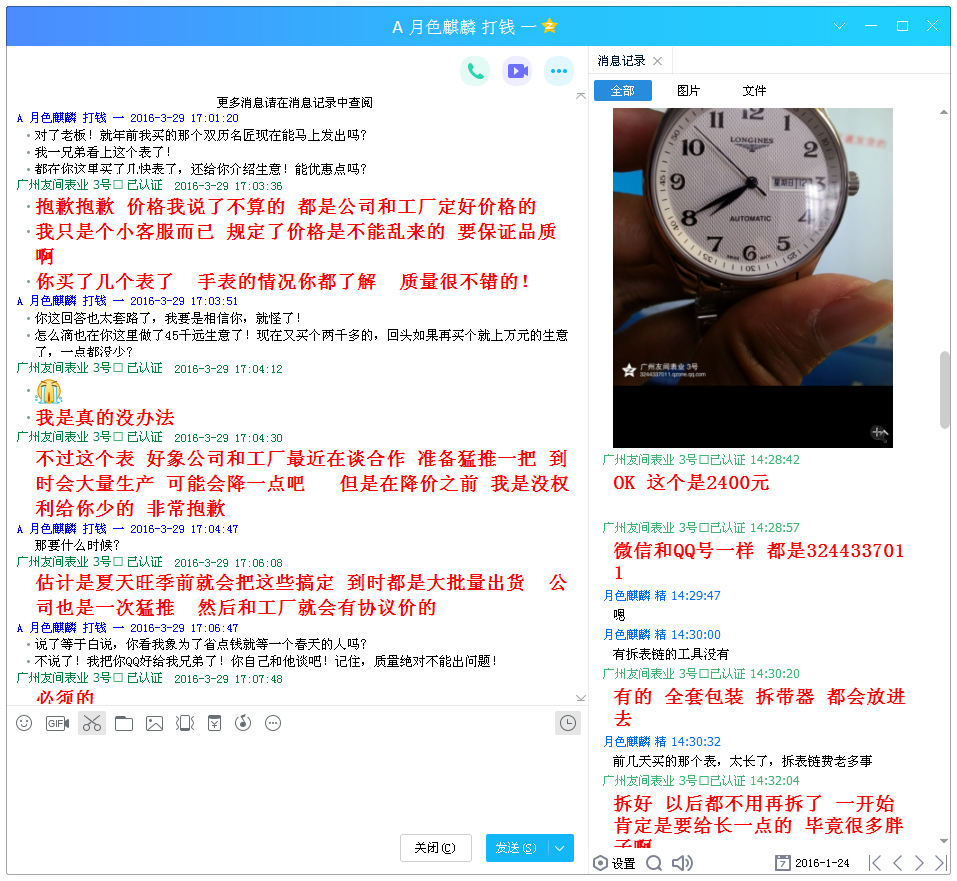Open the GIF sticker panel
This screenshot has width=957, height=881.
click(57, 723)
